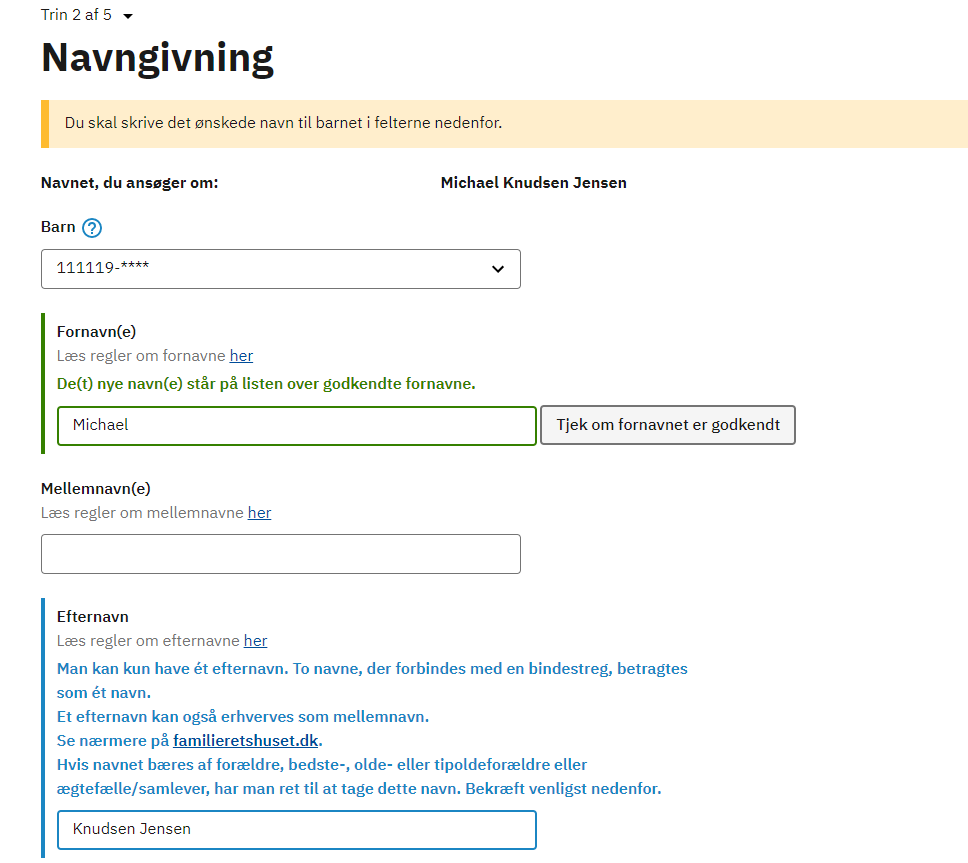Image resolution: width=968 pixels, height=863 pixels.
Task: Click the yellow info banner text
Action: [x=283, y=123]
